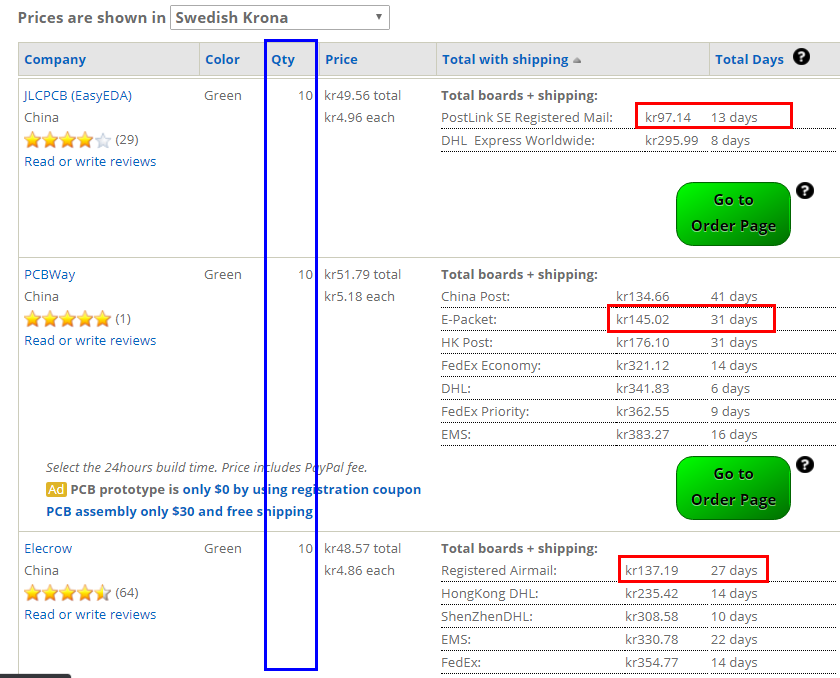Viewport: 840px width, 678px height.
Task: Select Registered Airmail price kr137.19
Action: coord(652,571)
